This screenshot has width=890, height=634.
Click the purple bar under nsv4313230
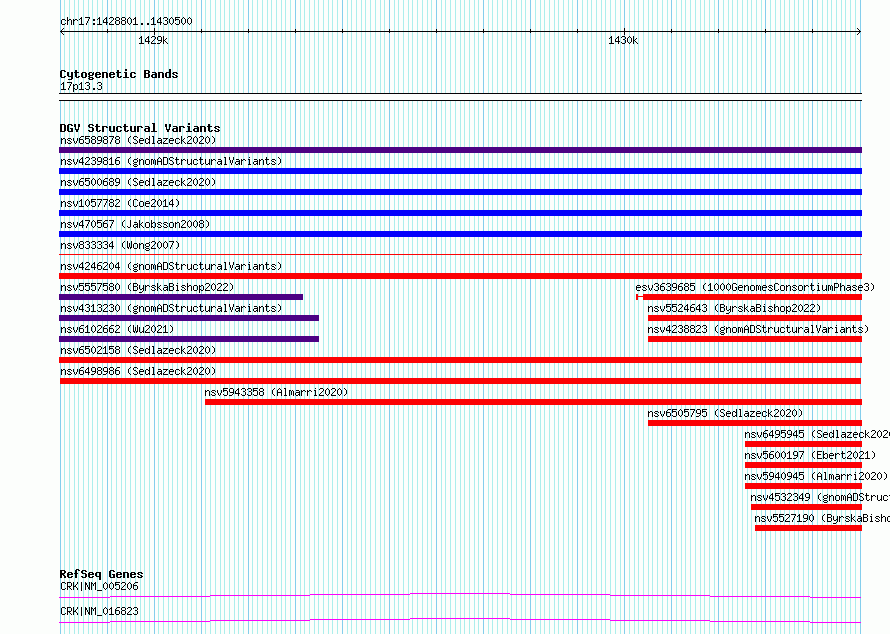coord(189,318)
